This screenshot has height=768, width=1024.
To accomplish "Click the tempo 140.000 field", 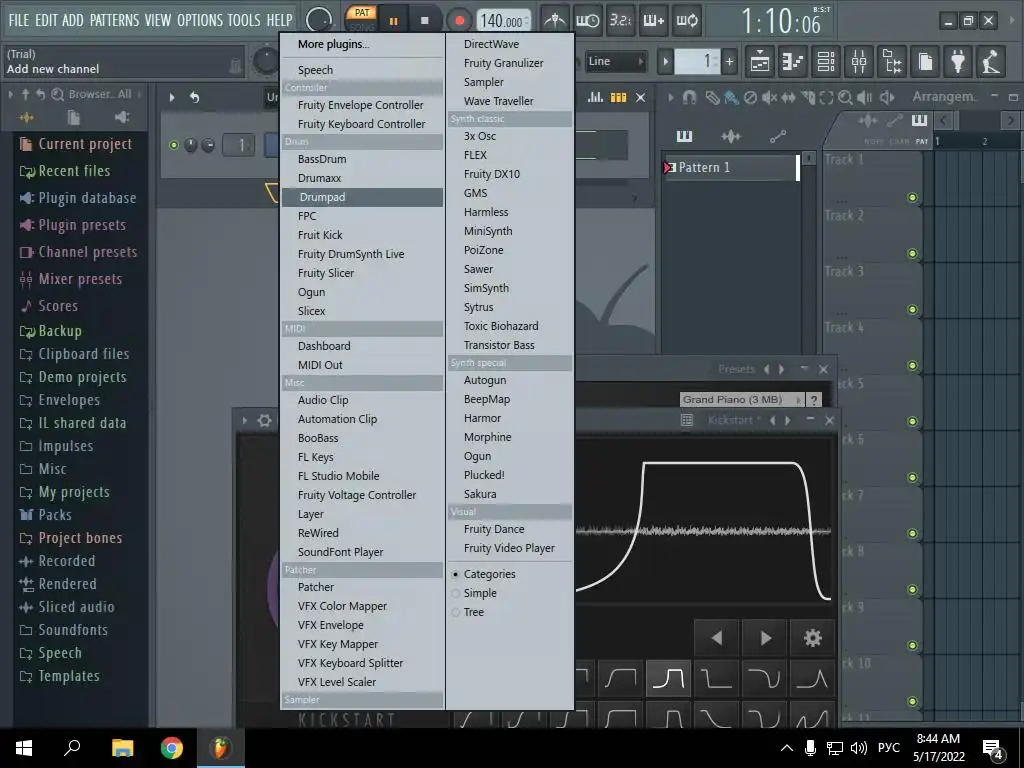I will (502, 21).
